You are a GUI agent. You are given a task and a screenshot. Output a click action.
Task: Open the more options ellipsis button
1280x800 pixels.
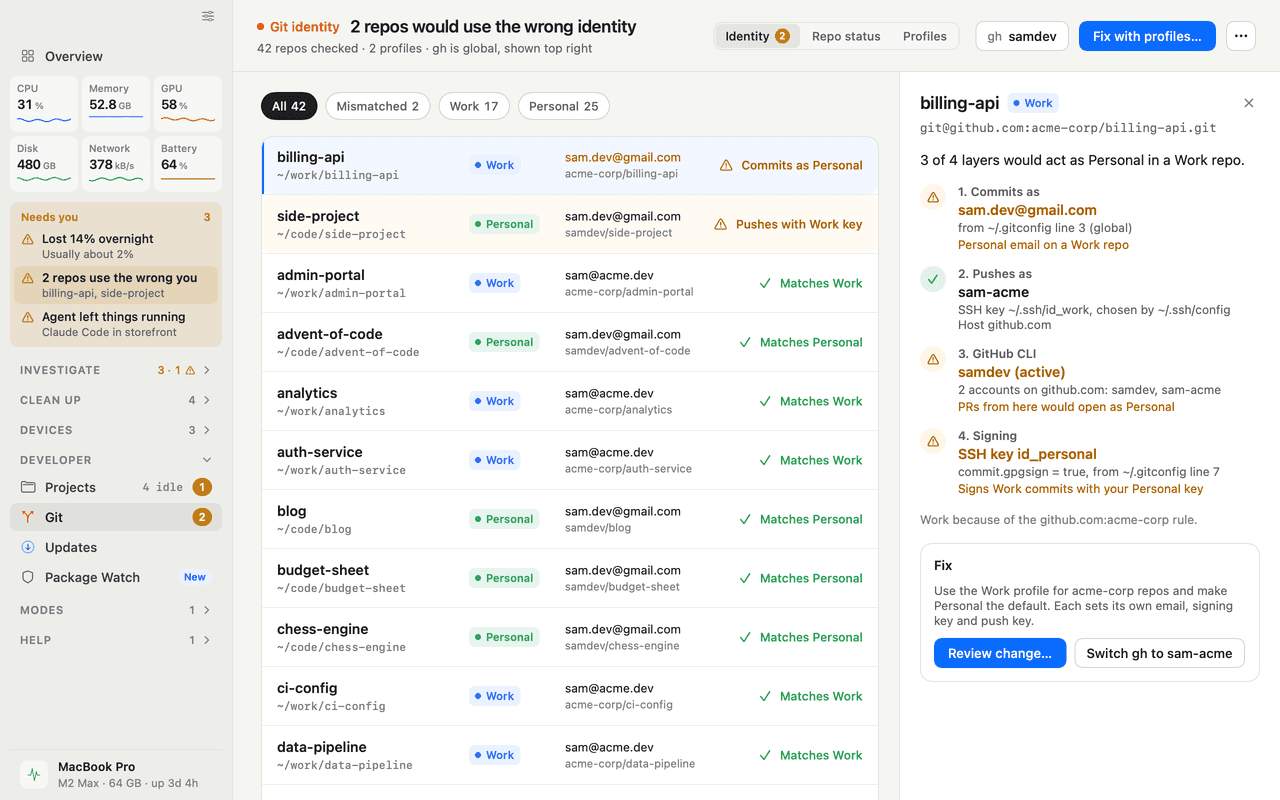pos(1241,36)
